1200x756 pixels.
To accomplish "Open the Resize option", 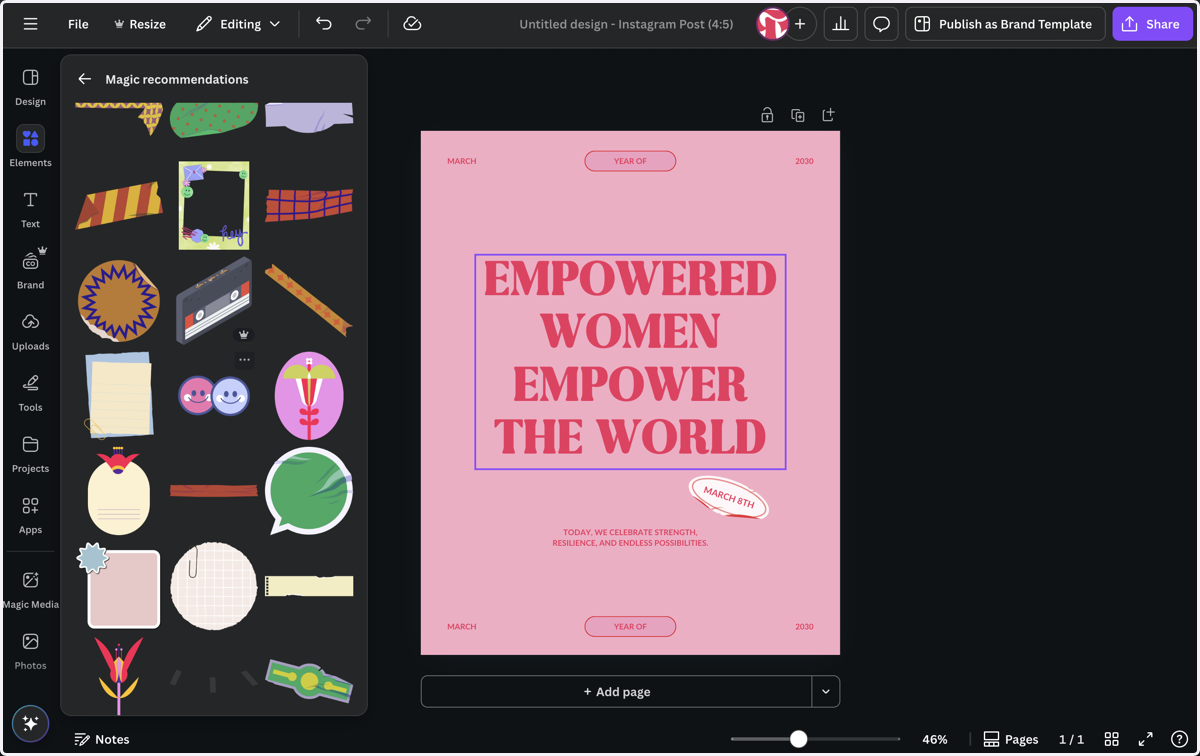I will pos(140,24).
